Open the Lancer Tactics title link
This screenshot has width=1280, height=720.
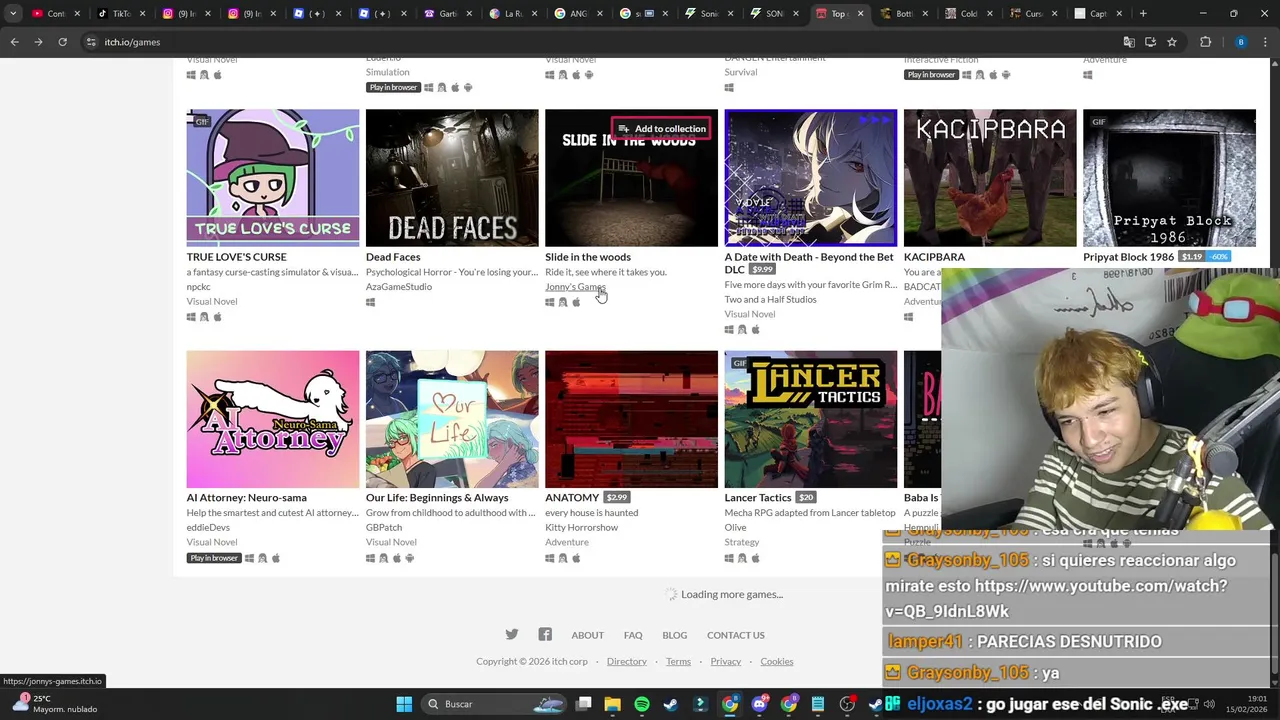coord(758,497)
